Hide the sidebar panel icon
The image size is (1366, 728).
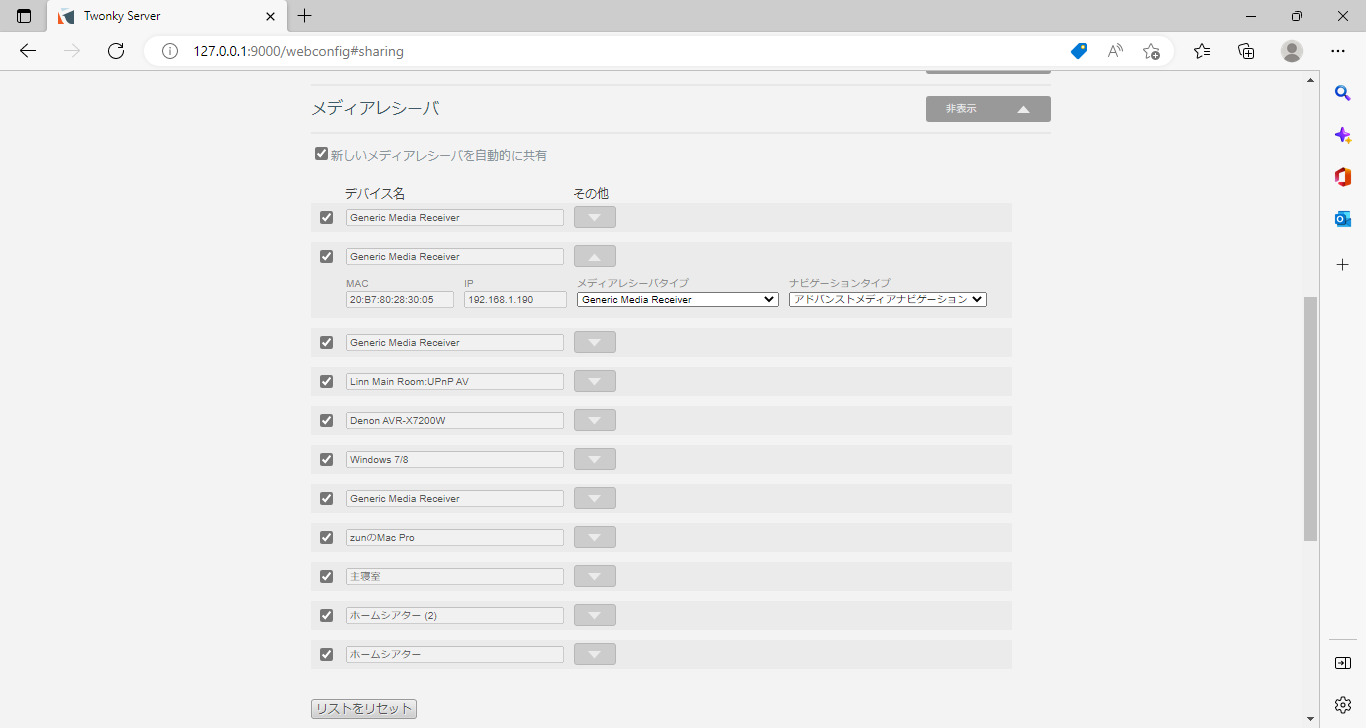coord(1343,663)
